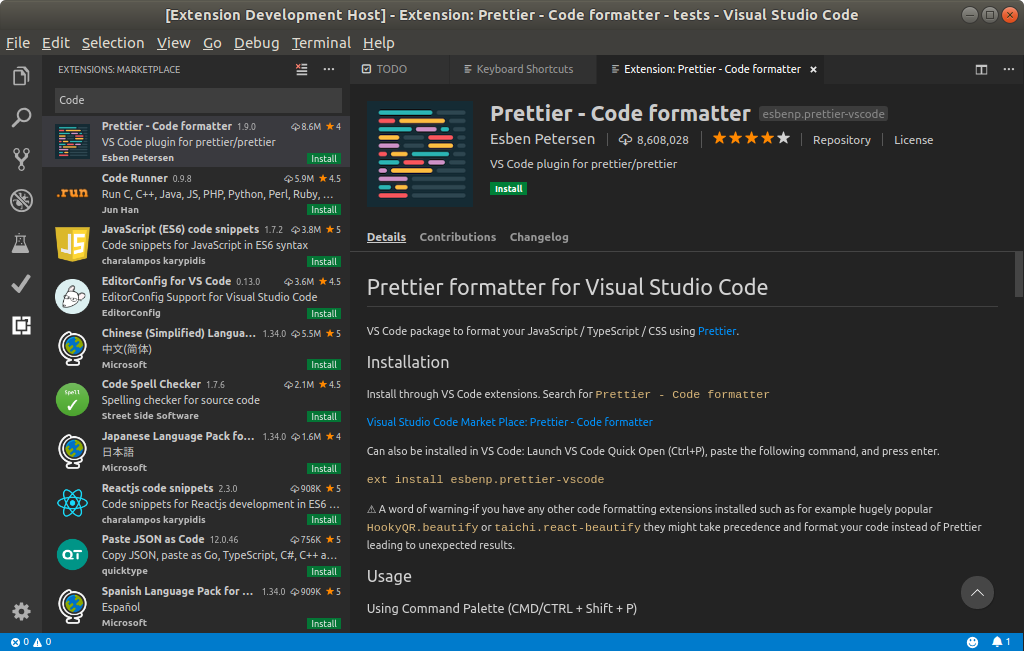Click the scroll-to-top chevron on the page
This screenshot has height=651, width=1024.
point(977,592)
